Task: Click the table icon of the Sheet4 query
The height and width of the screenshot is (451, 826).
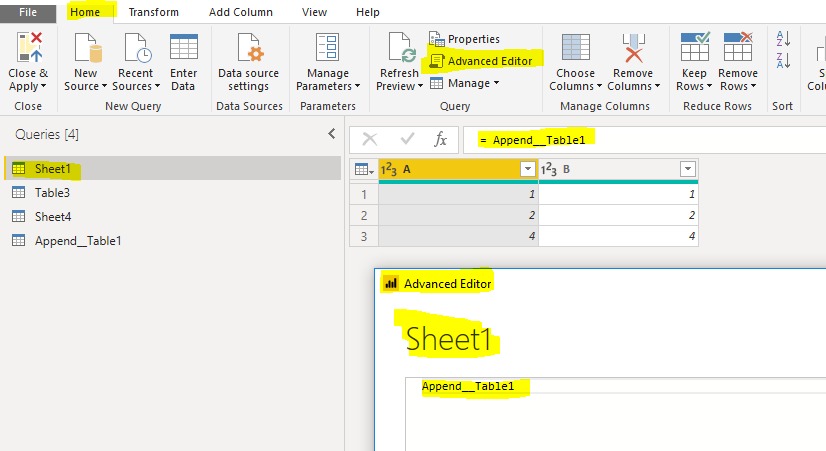Action: [18, 217]
